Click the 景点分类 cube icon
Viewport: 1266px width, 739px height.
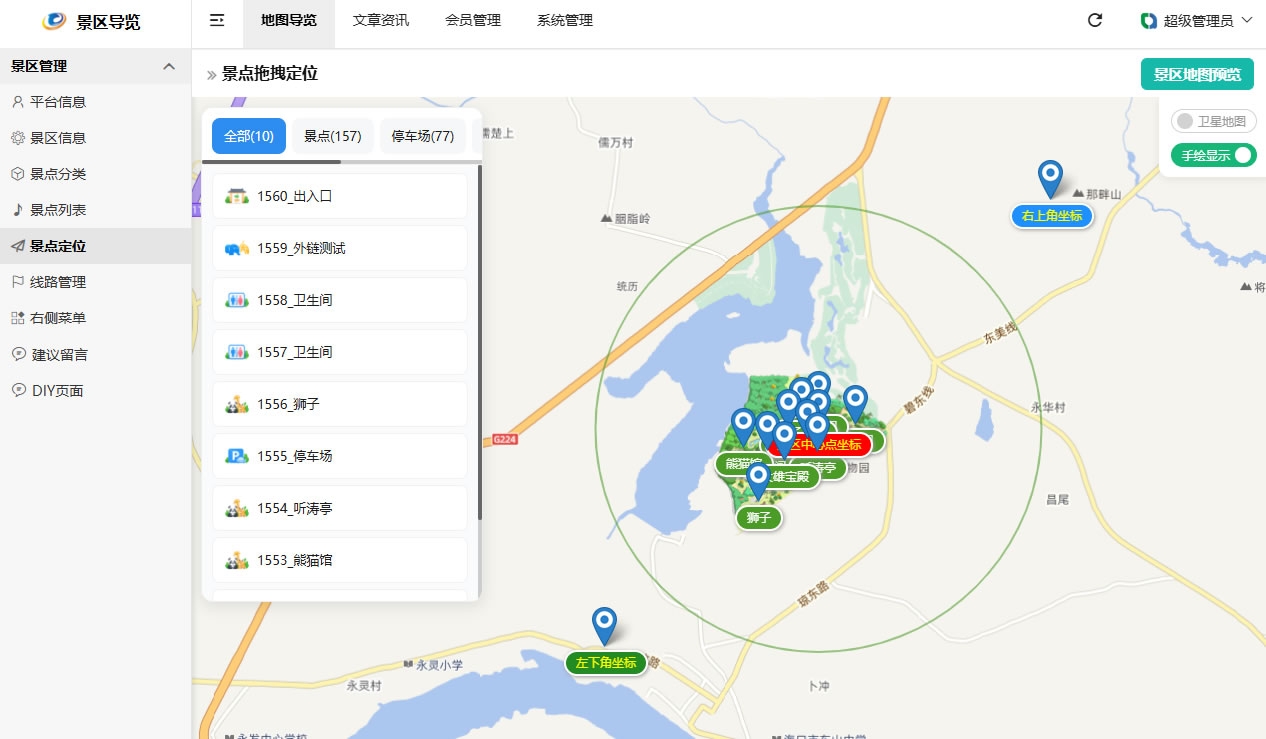(x=18, y=174)
